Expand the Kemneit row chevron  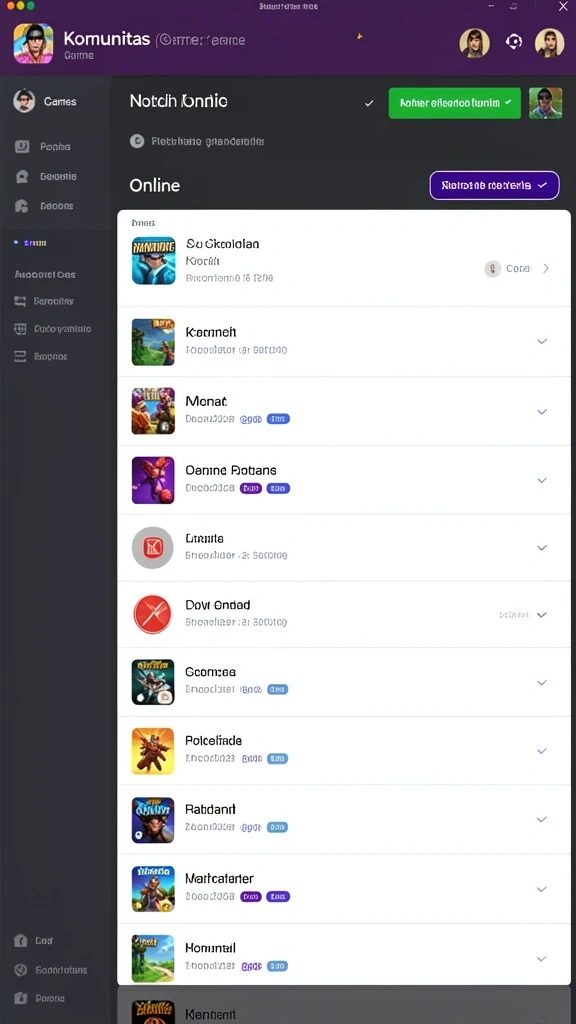point(541,341)
